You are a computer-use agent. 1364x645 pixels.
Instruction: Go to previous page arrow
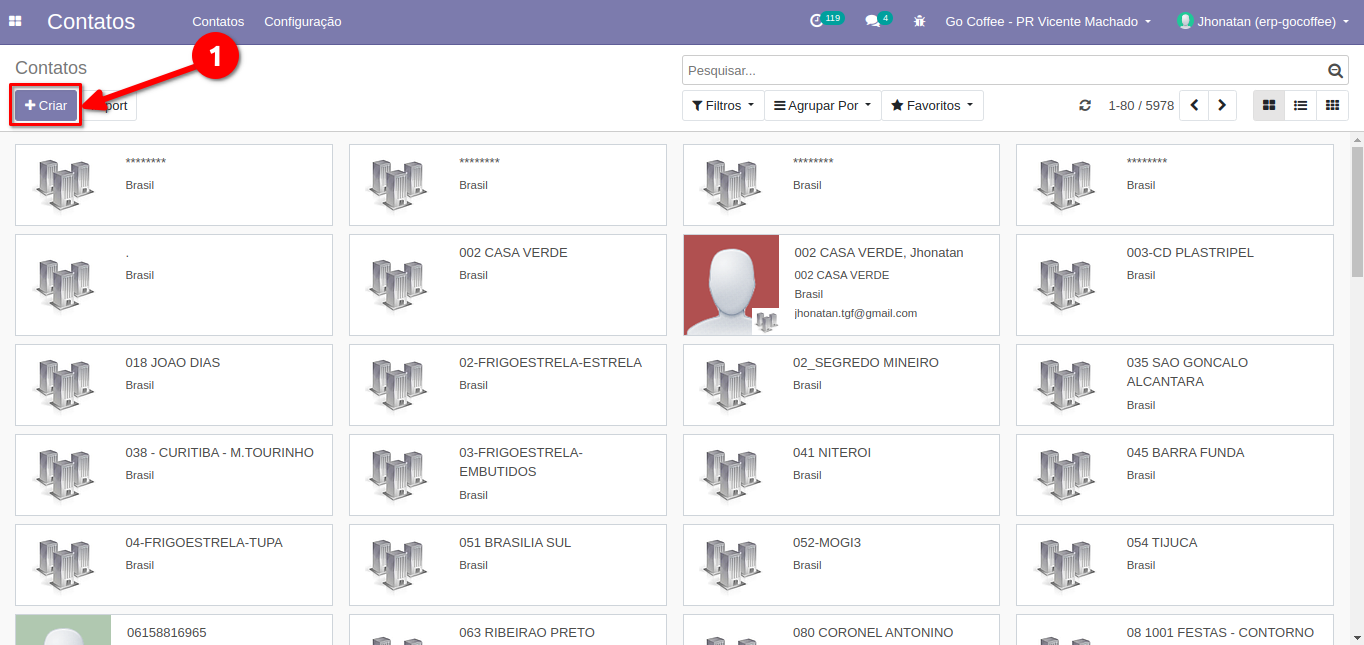point(1194,106)
